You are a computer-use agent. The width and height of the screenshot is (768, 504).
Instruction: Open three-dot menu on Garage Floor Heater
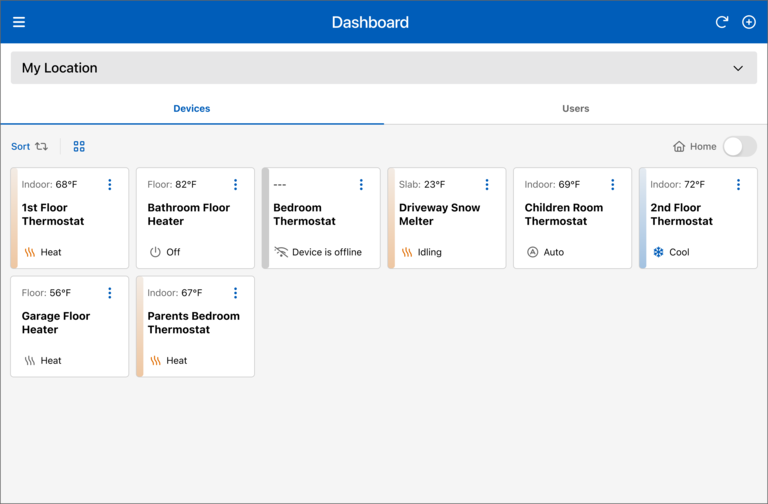click(x=110, y=293)
